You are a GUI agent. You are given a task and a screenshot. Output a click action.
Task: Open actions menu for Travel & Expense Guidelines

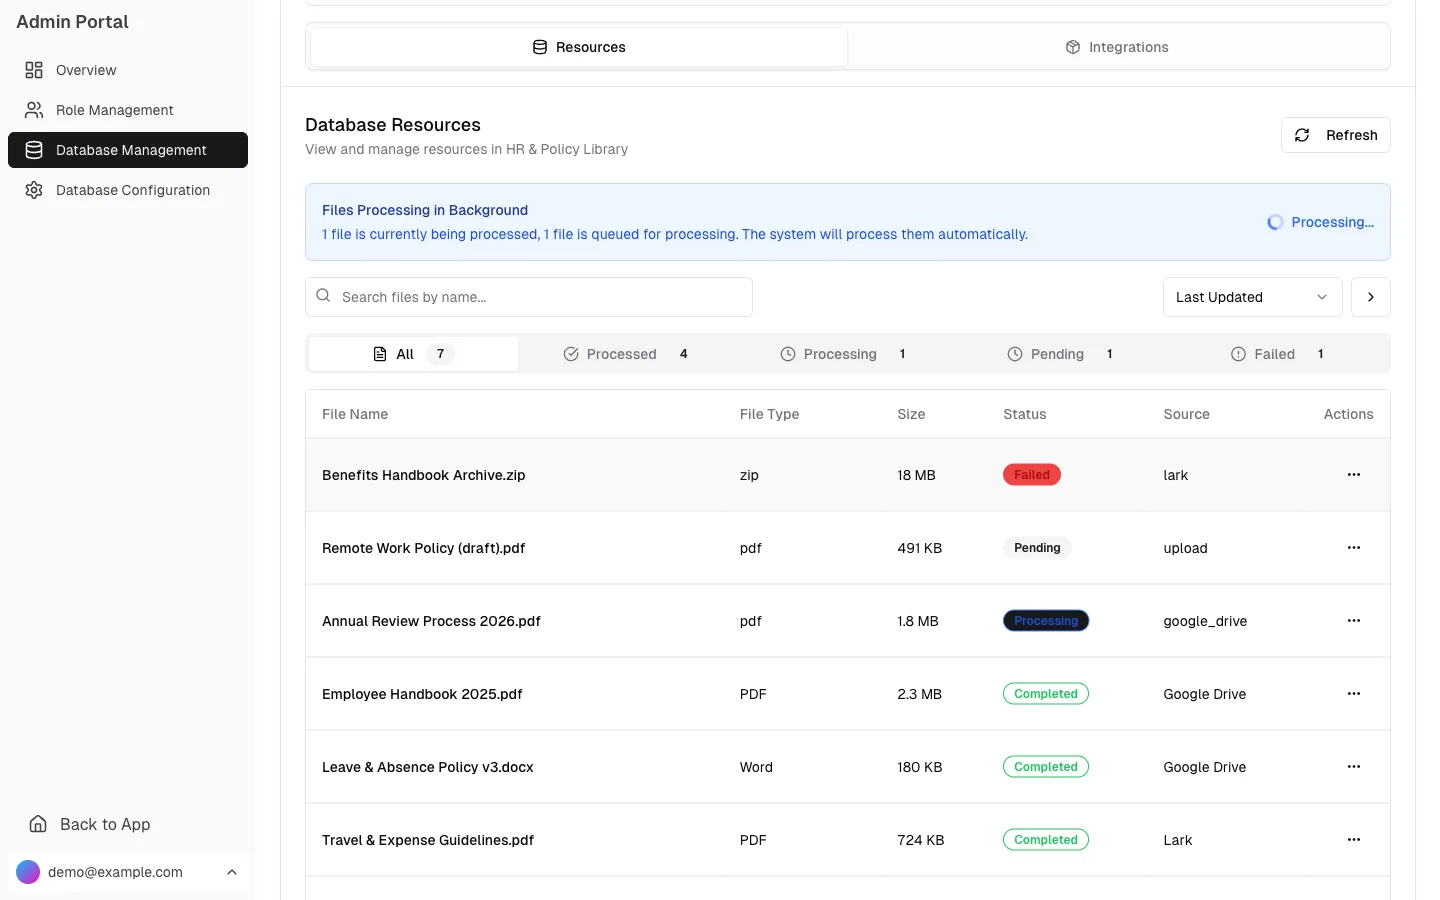1354,840
